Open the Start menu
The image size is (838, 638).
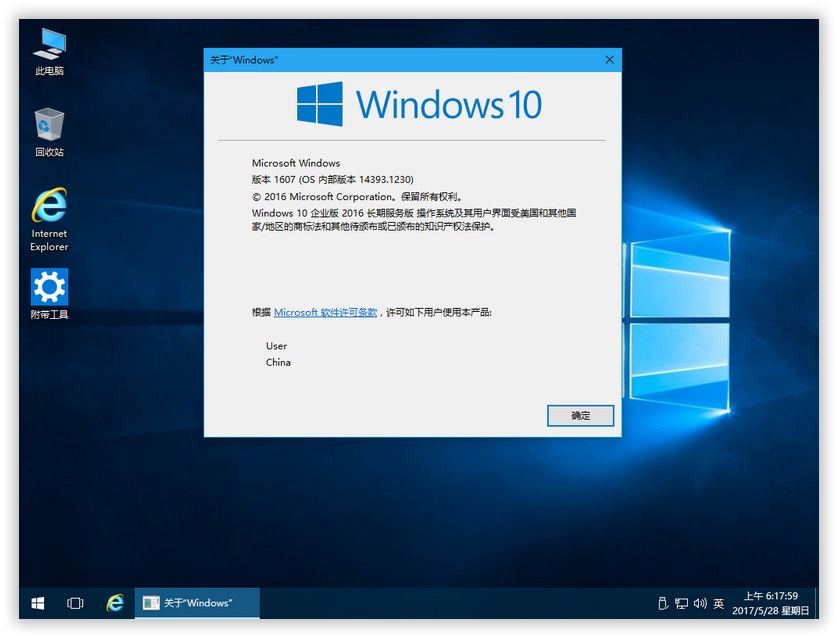(37, 603)
